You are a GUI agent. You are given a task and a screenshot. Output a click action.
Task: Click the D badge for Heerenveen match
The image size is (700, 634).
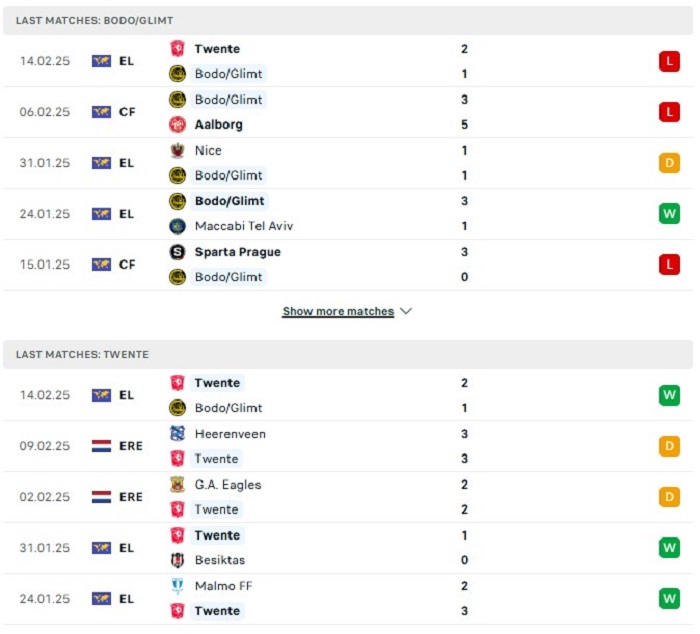[669, 446]
